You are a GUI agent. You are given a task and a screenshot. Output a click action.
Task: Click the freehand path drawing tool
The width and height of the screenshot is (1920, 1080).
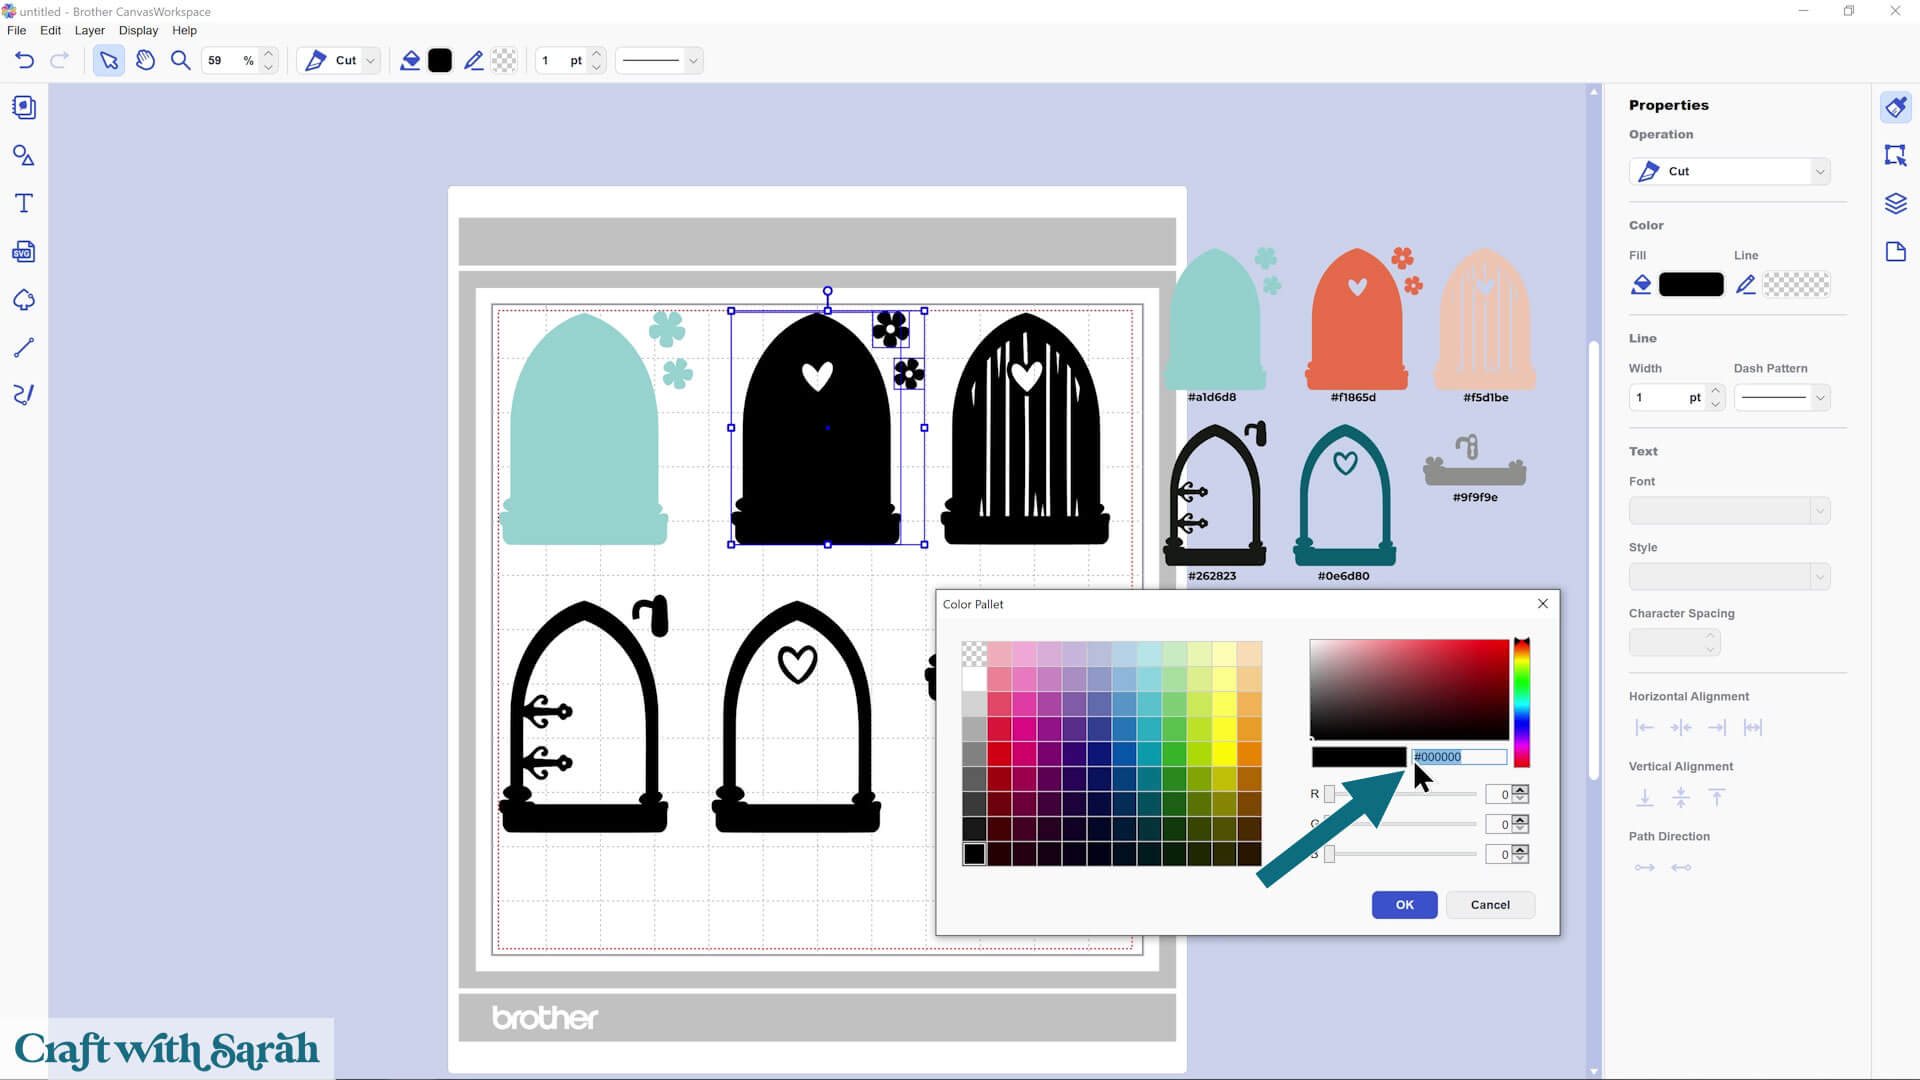(24, 395)
